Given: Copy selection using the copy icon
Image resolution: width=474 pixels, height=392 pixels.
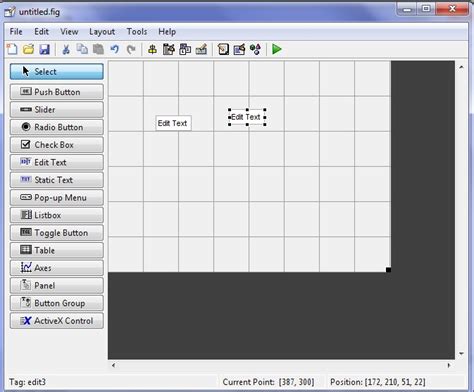Looking at the screenshot, I should (x=82, y=49).
